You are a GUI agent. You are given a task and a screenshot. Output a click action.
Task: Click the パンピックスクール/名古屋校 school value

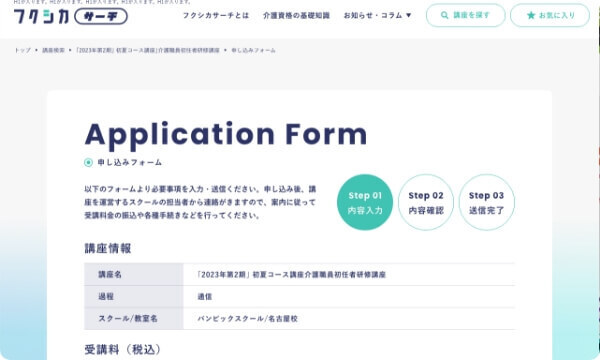click(248, 319)
